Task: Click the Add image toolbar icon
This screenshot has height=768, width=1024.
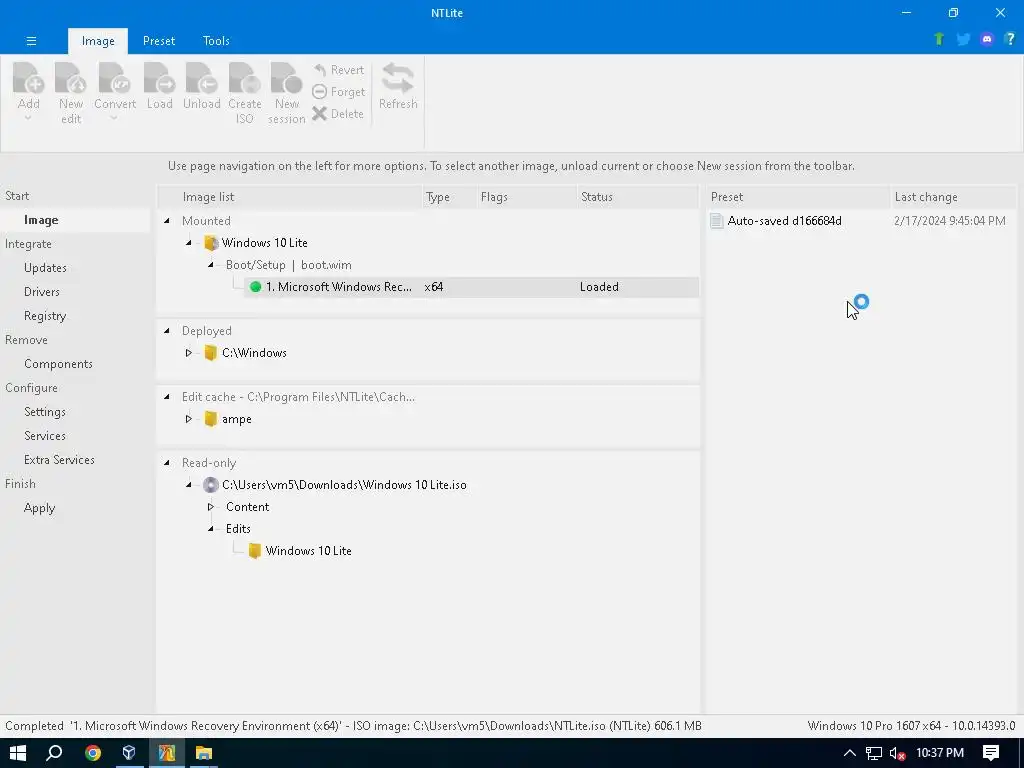Action: tap(29, 78)
